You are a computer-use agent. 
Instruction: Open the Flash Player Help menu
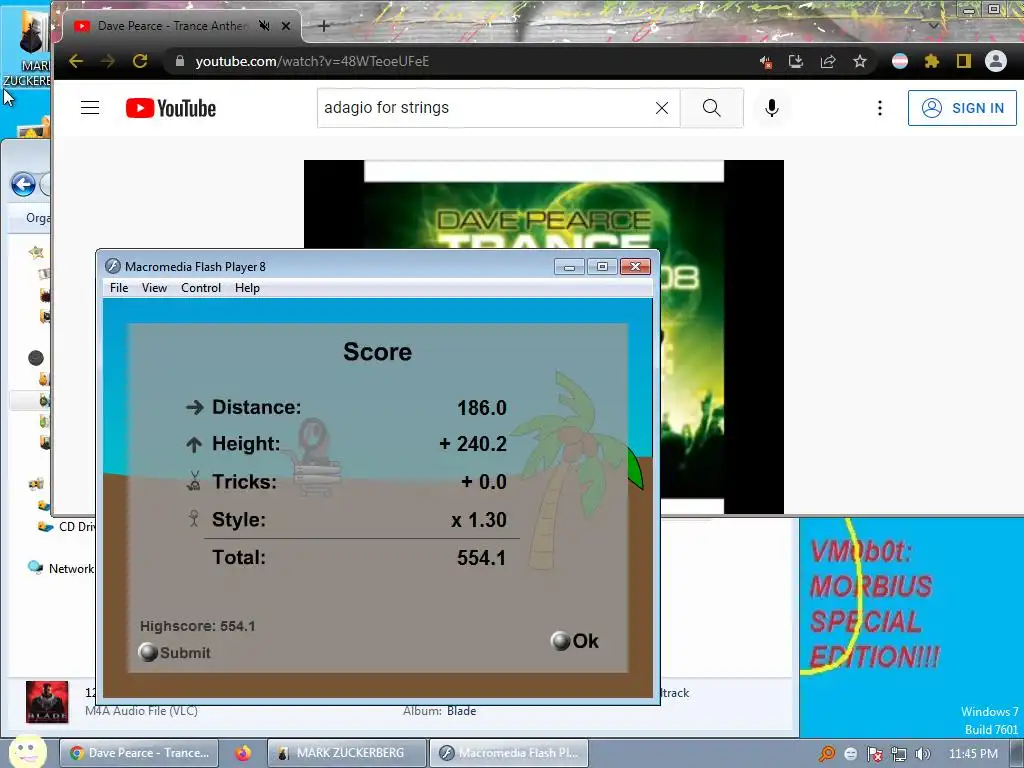pyautogui.click(x=247, y=288)
